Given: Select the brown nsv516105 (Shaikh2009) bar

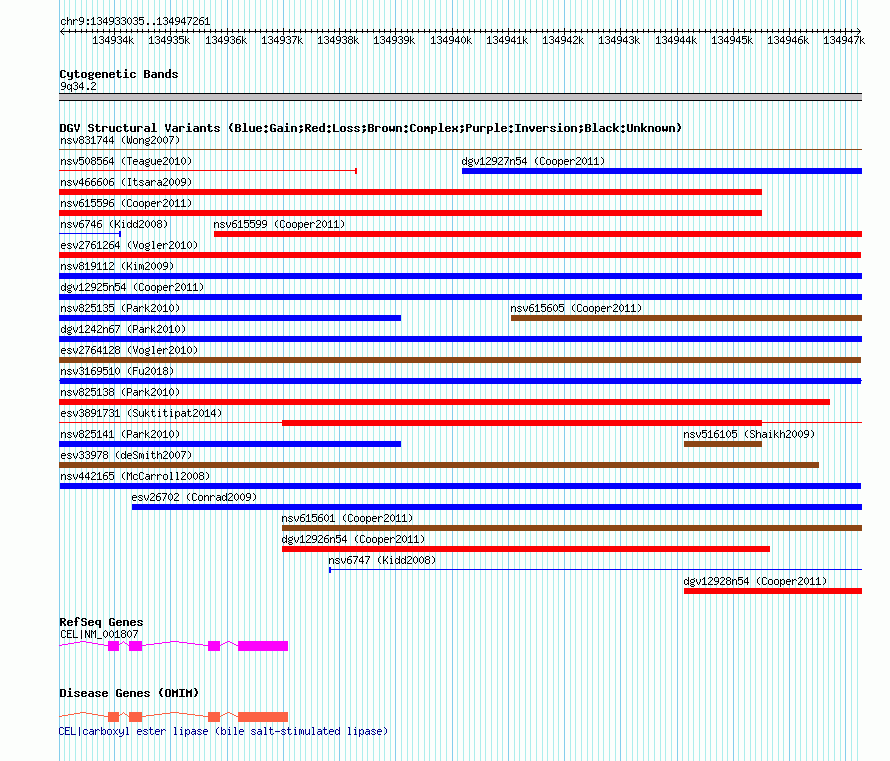Looking at the screenshot, I should (x=723, y=444).
